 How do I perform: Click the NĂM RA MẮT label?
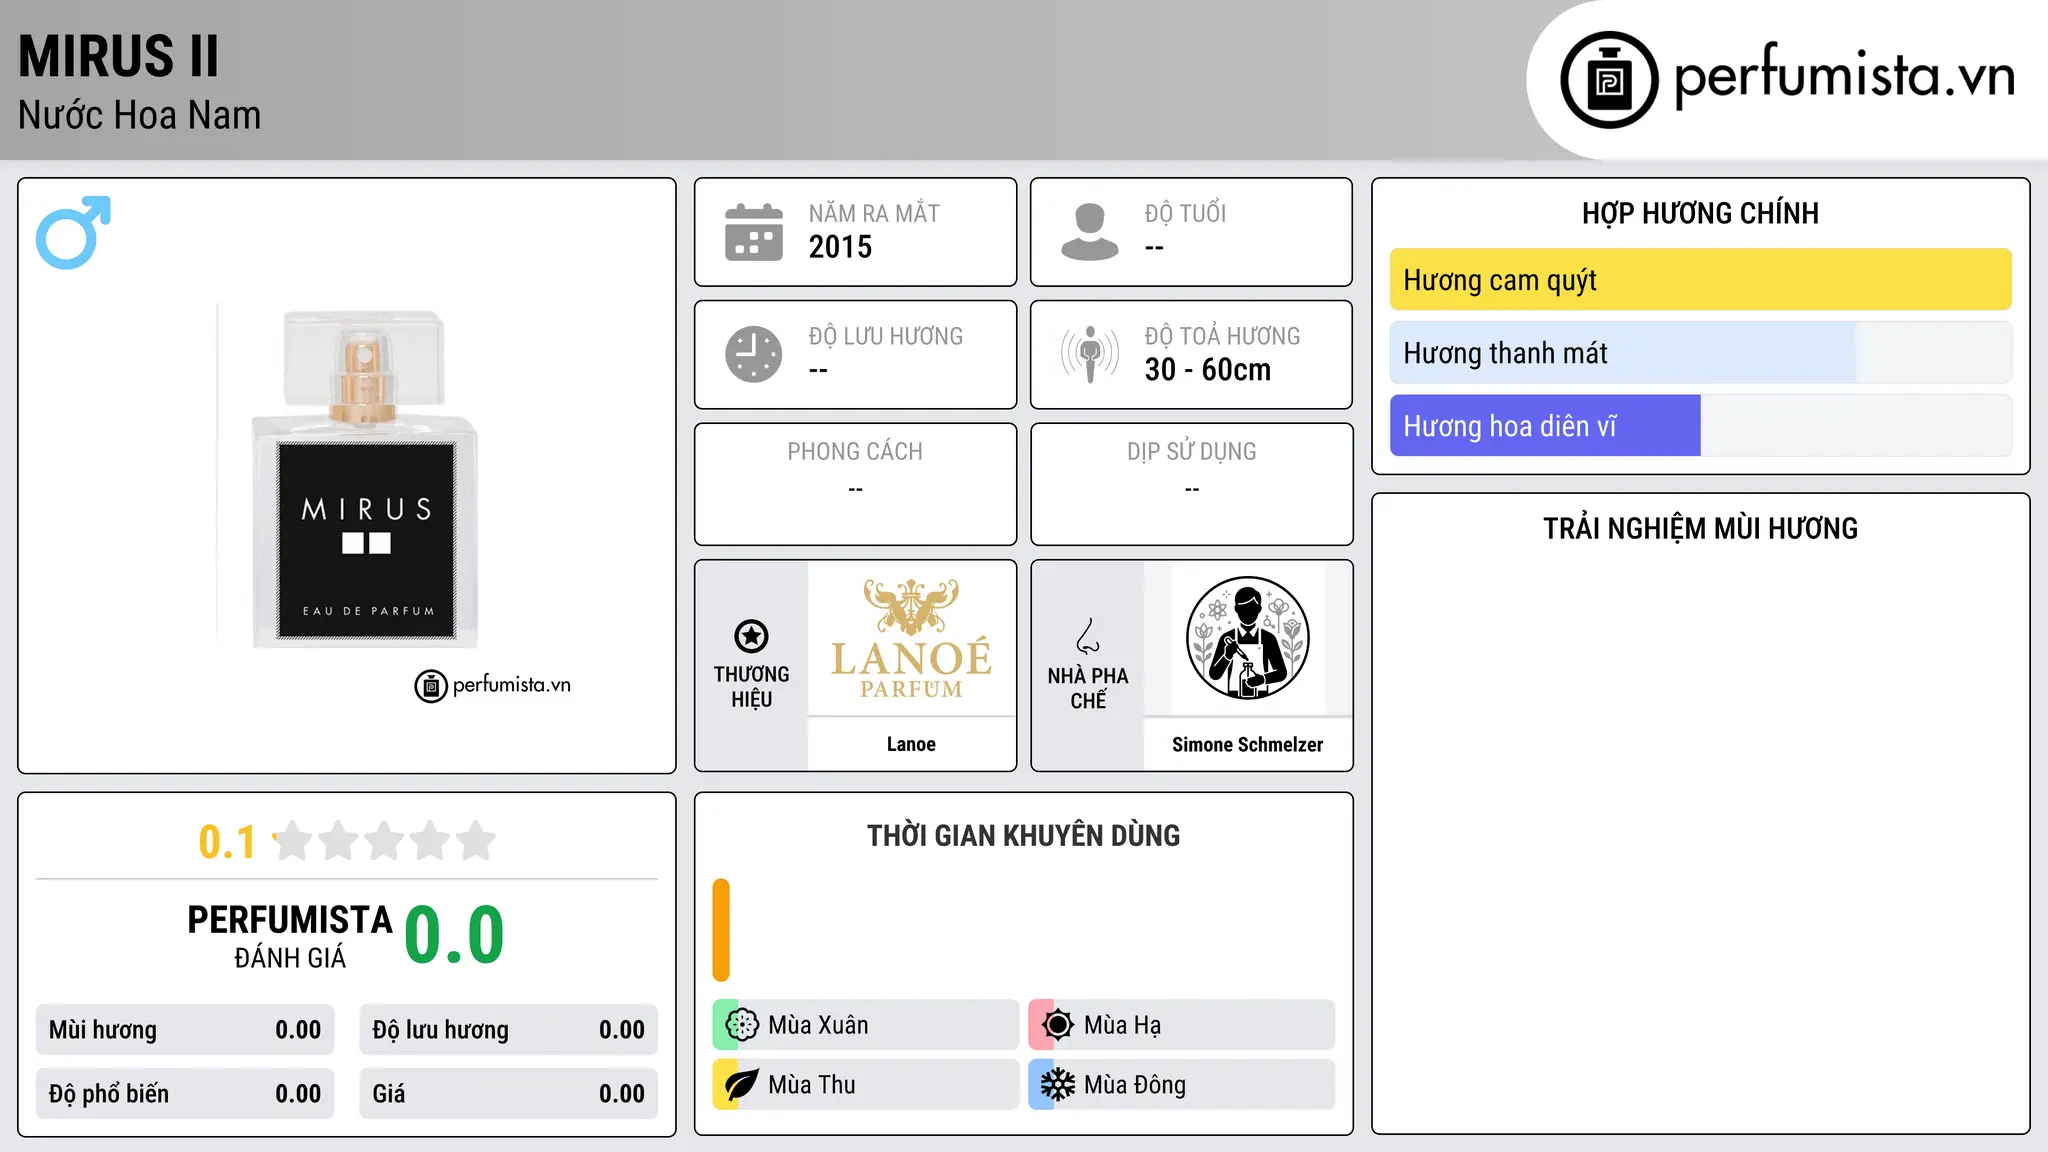click(x=874, y=213)
